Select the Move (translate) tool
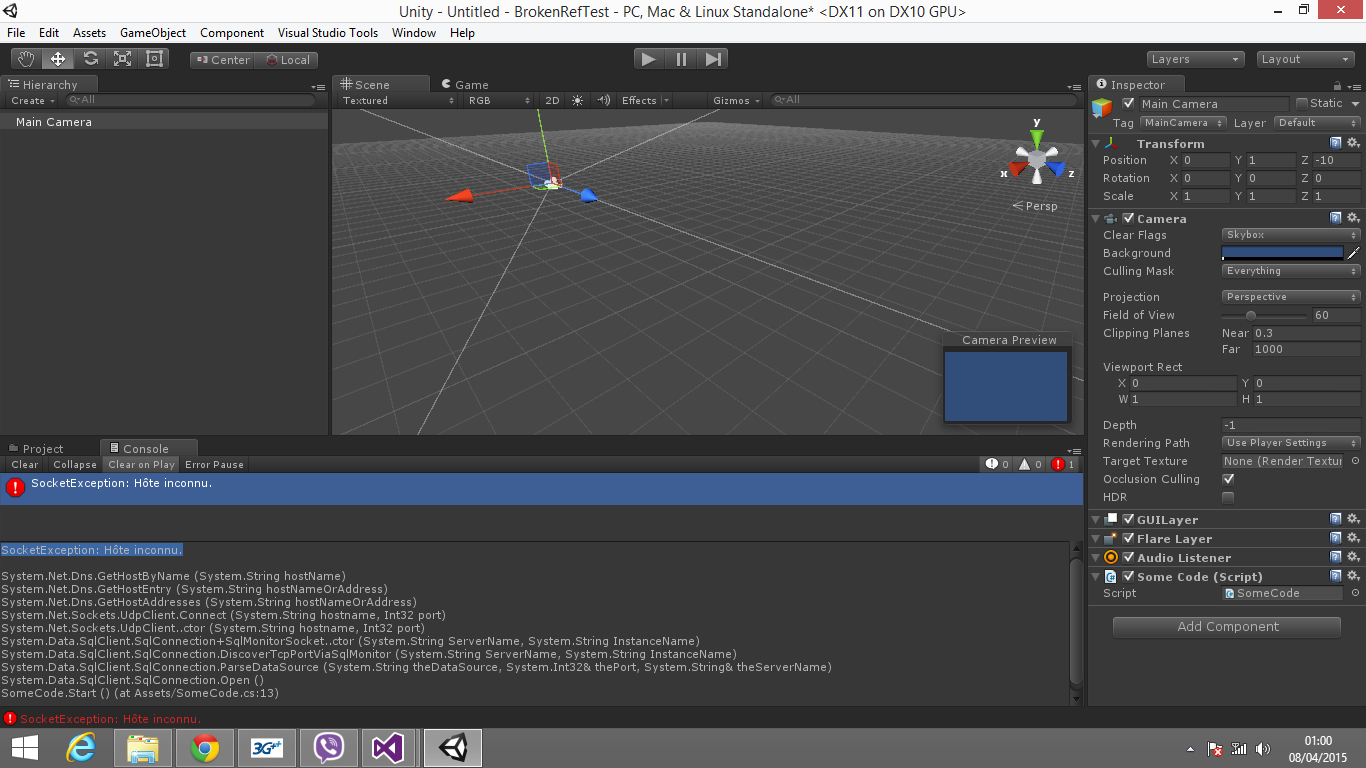The image size is (1366, 768). coord(57,59)
